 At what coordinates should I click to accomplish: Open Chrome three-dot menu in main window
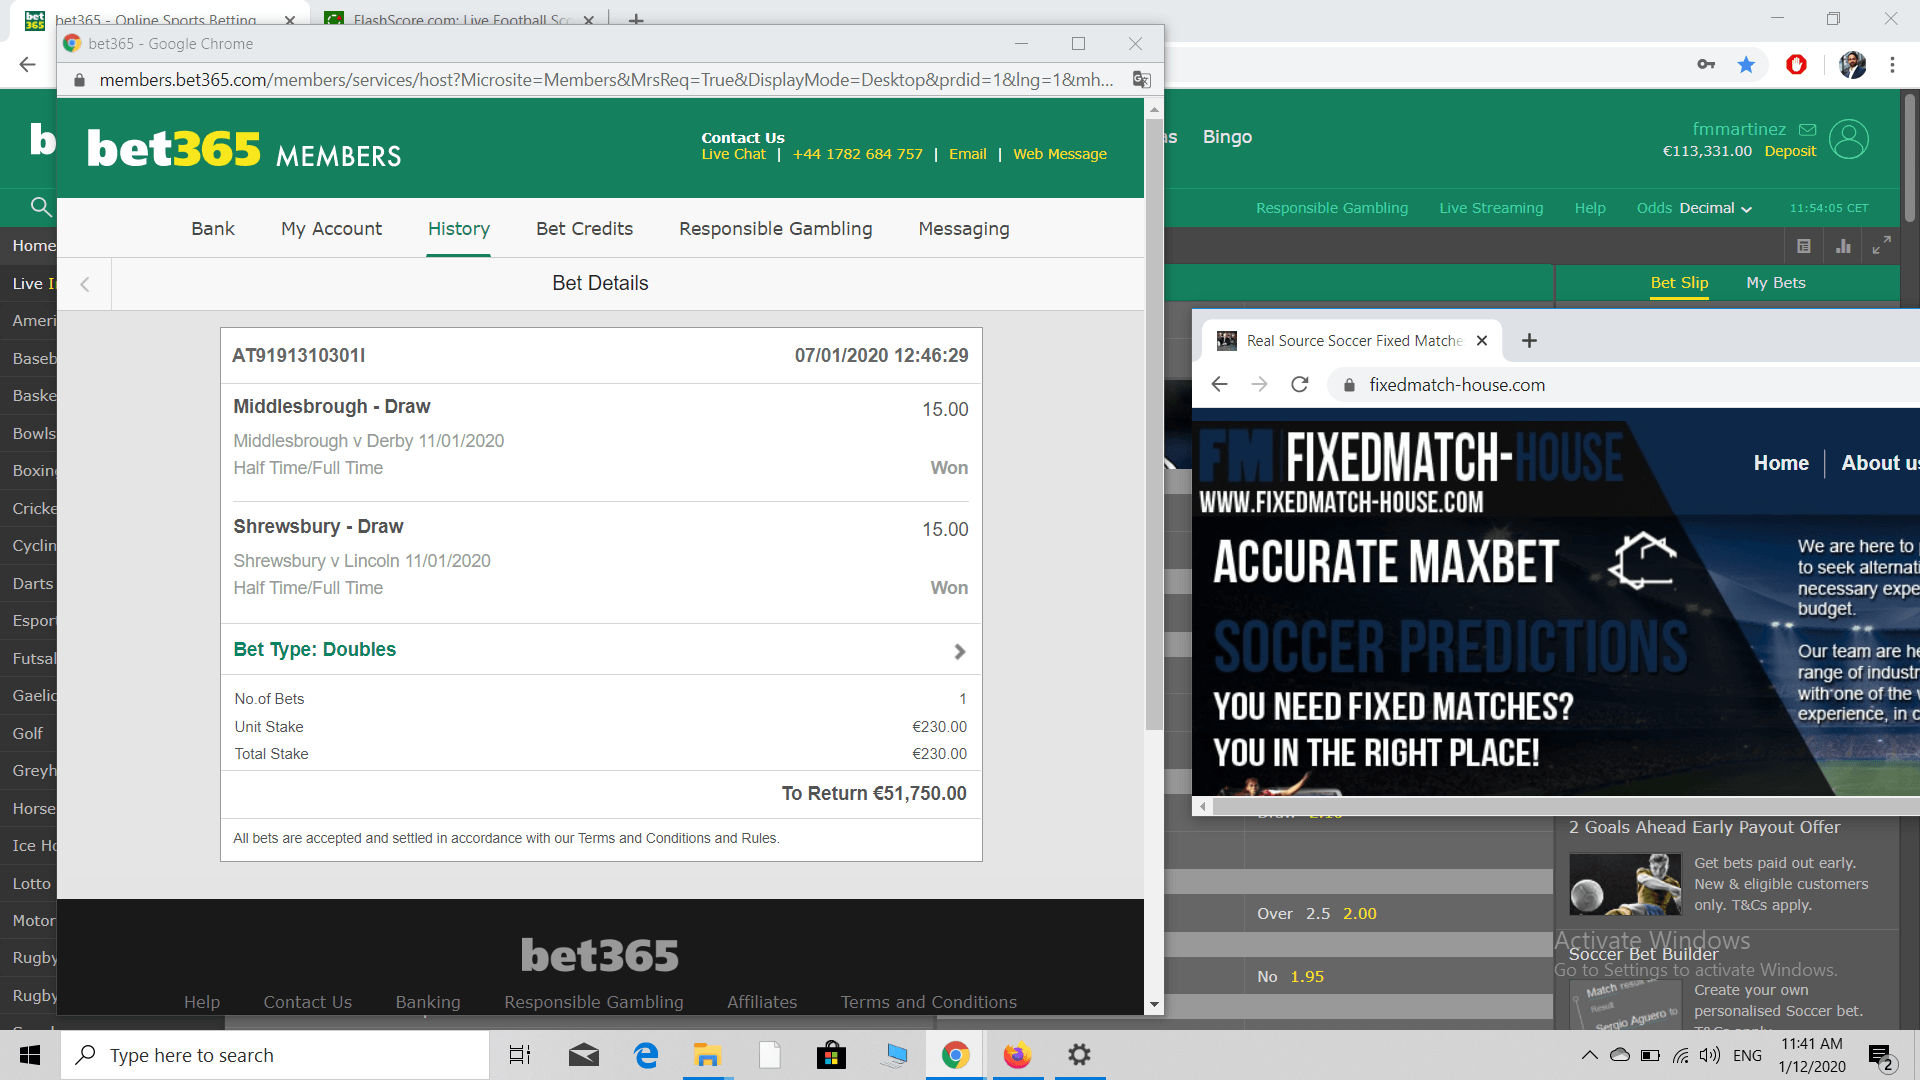pos(1892,65)
